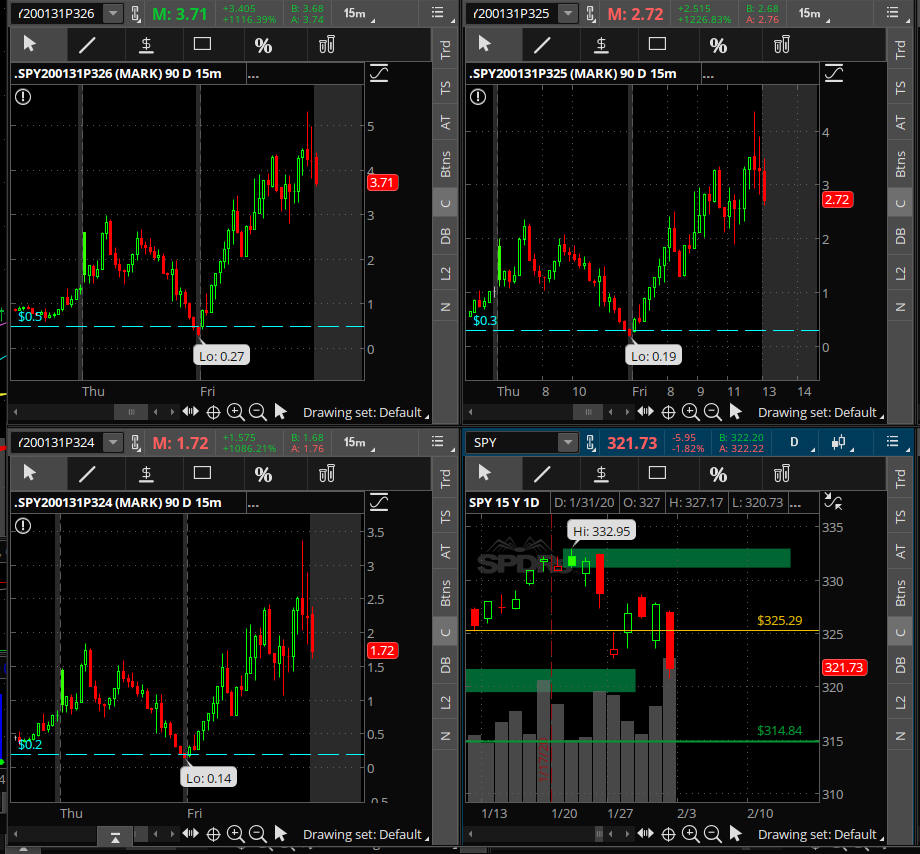
Task: Click link clipboard icon beside P325 symbol
Action: point(590,13)
